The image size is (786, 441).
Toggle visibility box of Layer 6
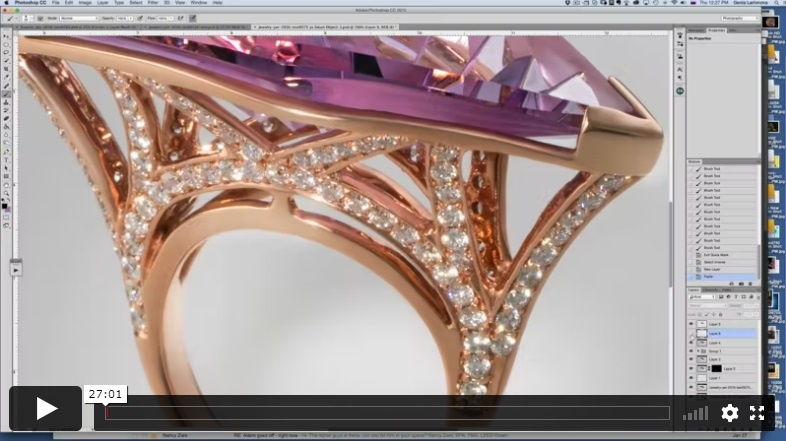click(691, 333)
